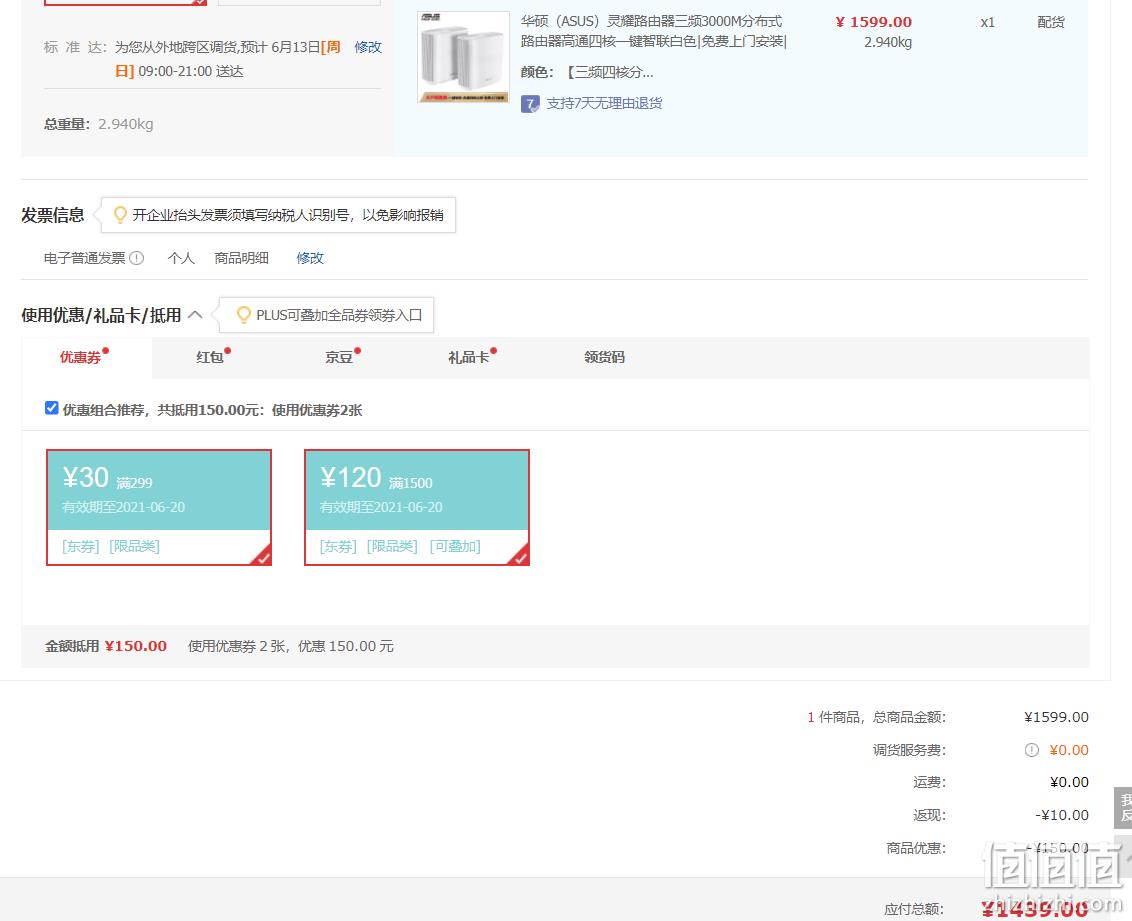The height and width of the screenshot is (921, 1132).
Task: Click the 个人 invoice title text
Action: (x=181, y=258)
